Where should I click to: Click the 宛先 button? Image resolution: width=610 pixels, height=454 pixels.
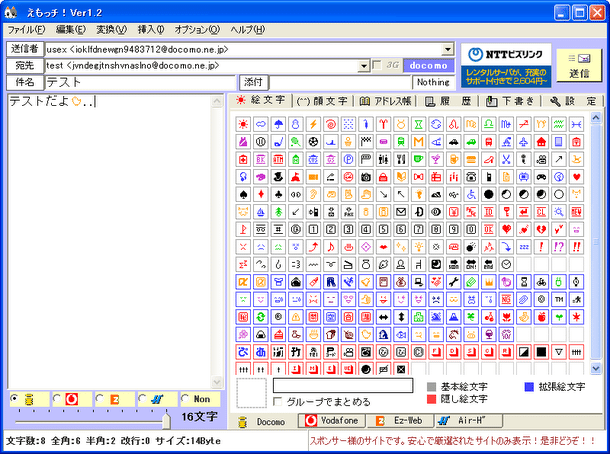point(25,66)
